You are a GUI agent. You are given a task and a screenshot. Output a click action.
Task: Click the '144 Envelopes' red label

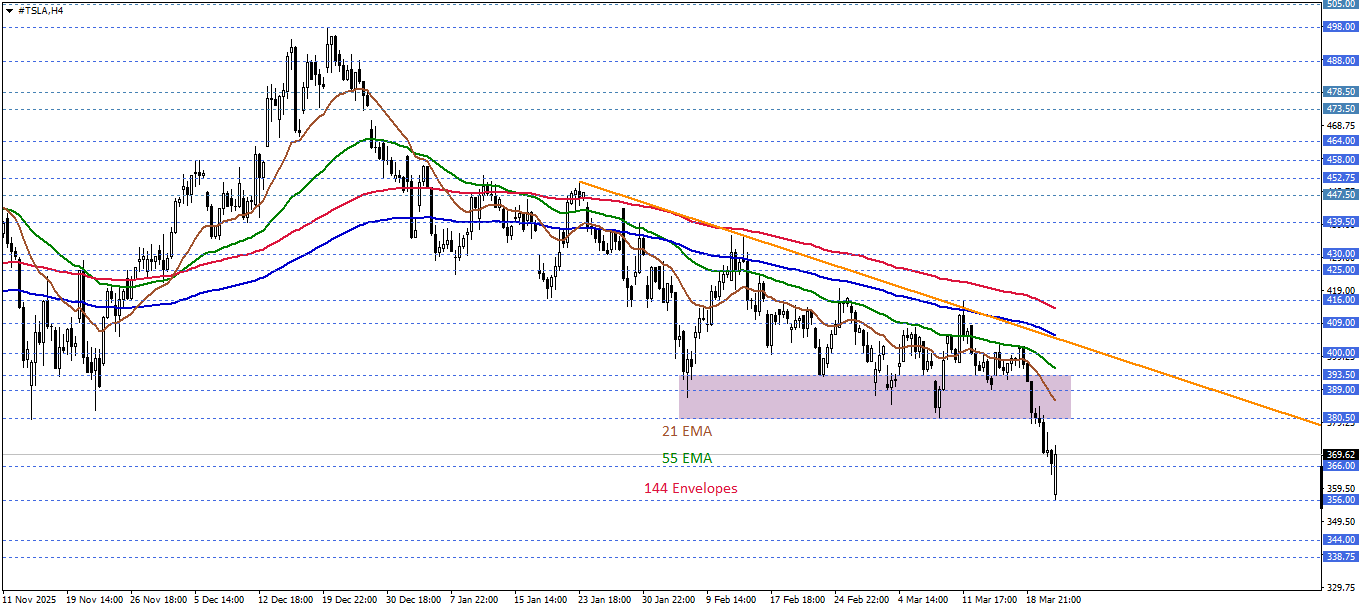[690, 489]
